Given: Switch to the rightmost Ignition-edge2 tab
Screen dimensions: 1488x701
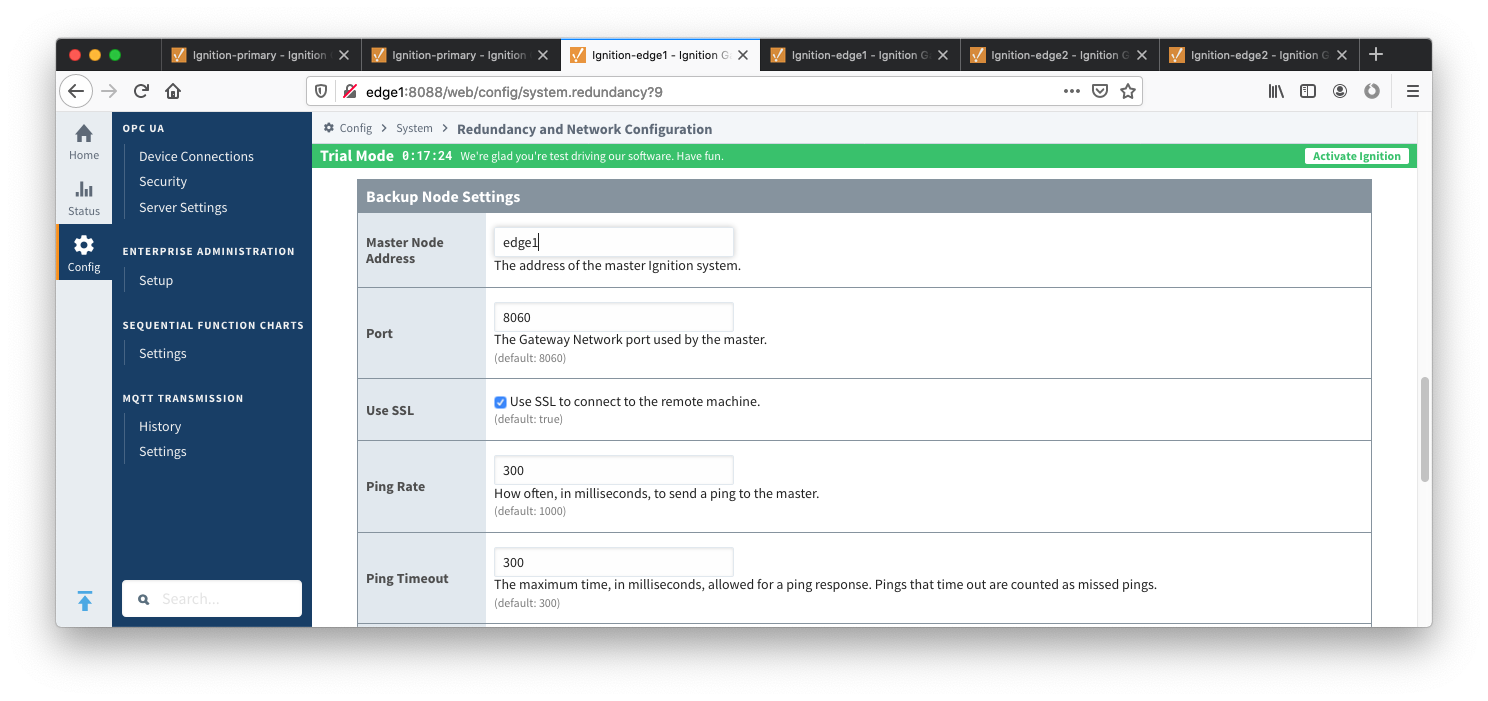Looking at the screenshot, I should coord(1258,55).
